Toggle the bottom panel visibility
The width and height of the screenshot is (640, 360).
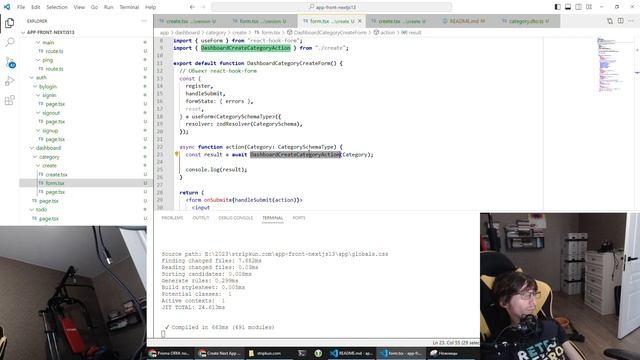[568, 7]
